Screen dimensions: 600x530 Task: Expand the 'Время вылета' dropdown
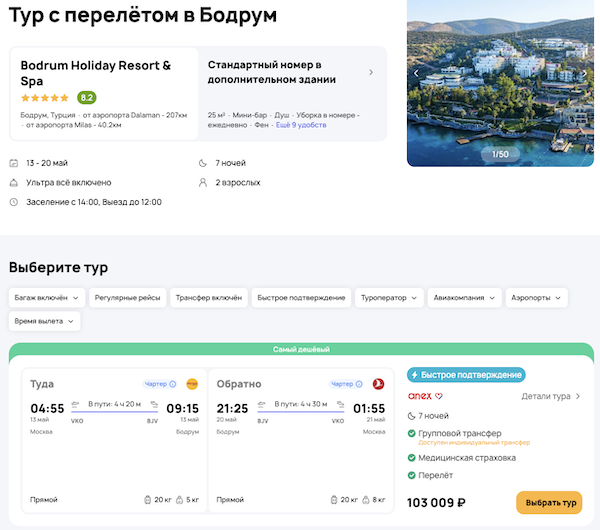point(45,321)
